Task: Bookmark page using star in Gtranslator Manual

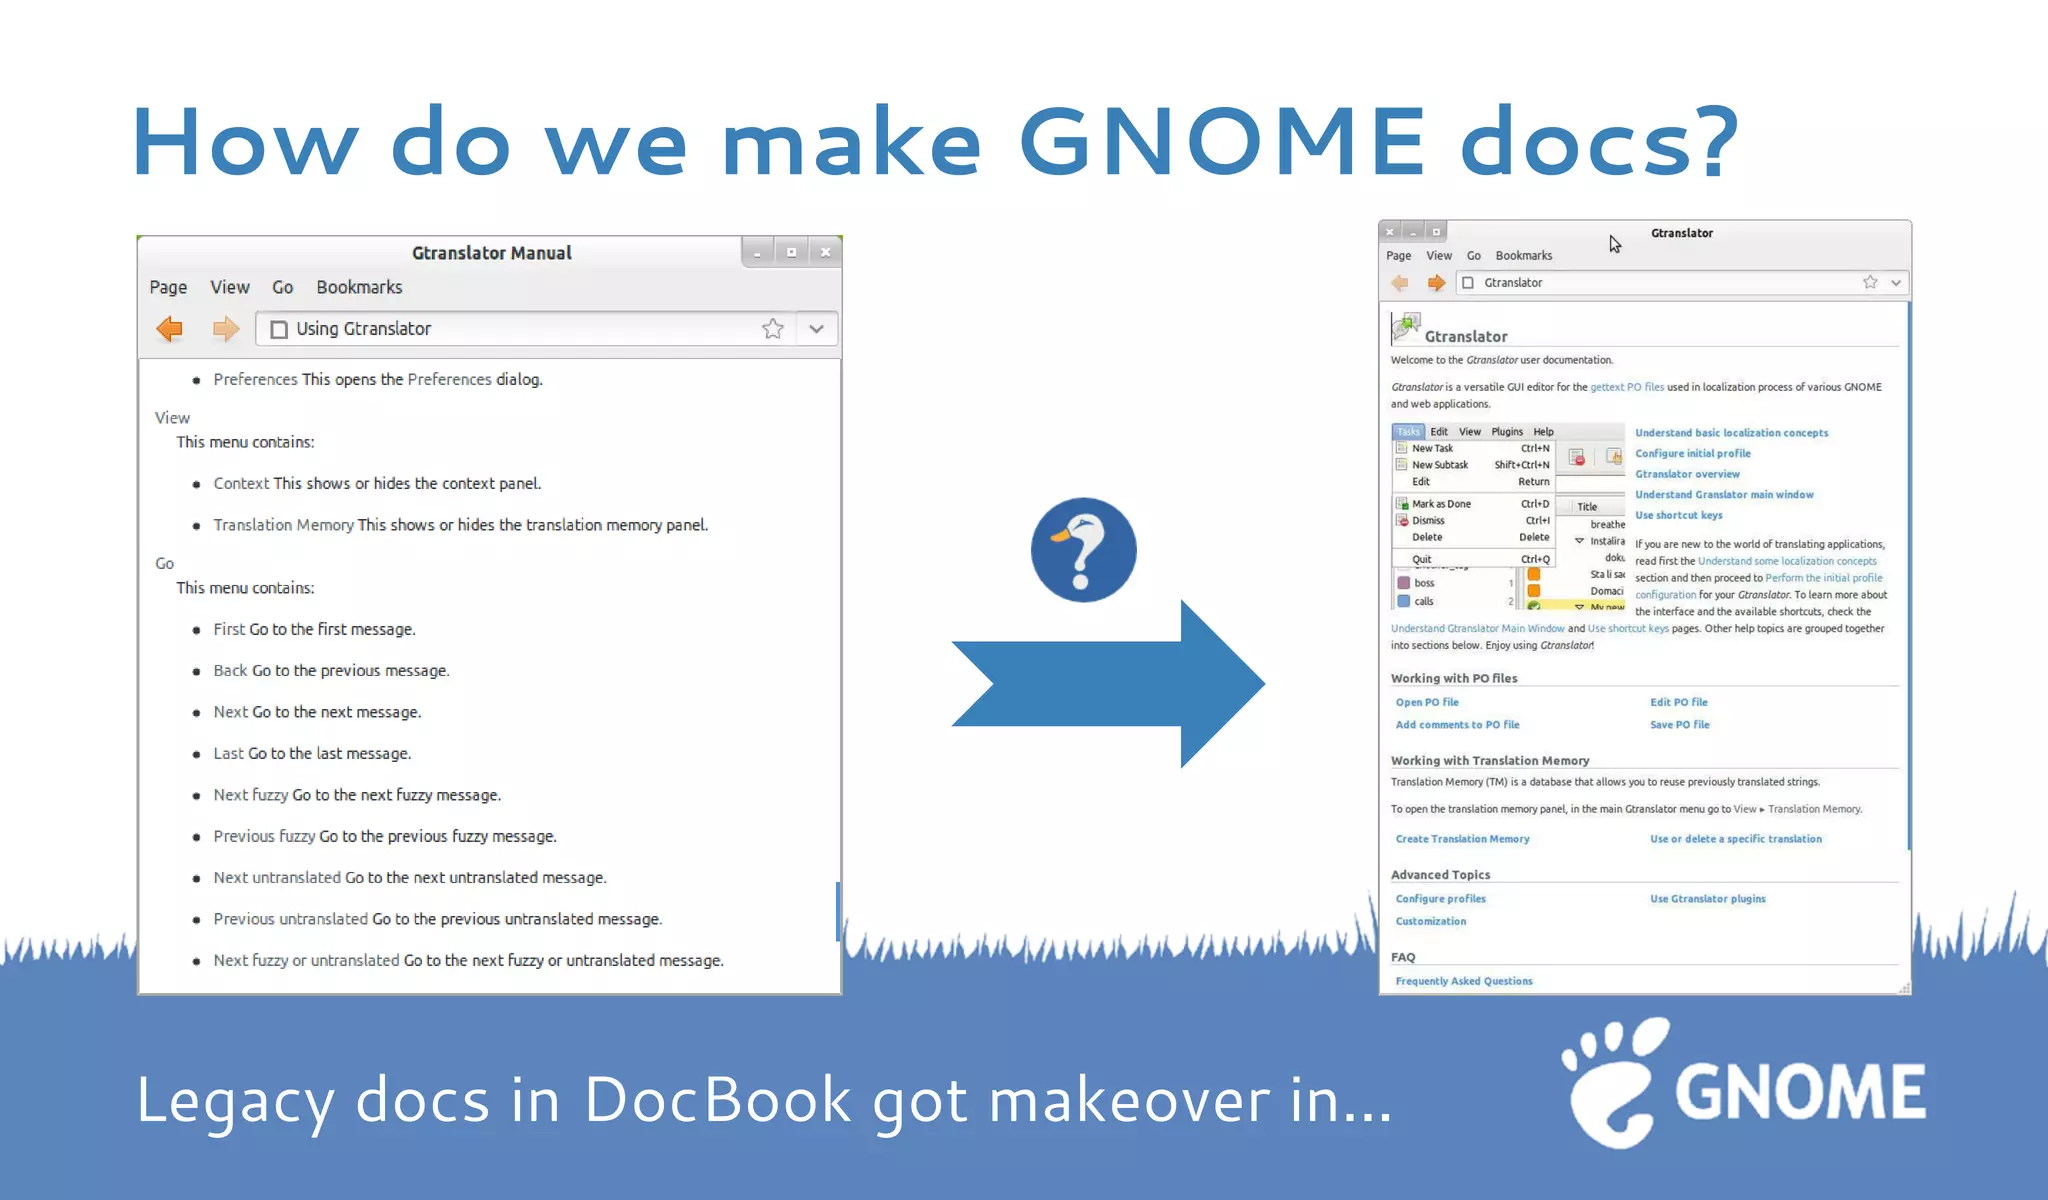Action: point(772,329)
